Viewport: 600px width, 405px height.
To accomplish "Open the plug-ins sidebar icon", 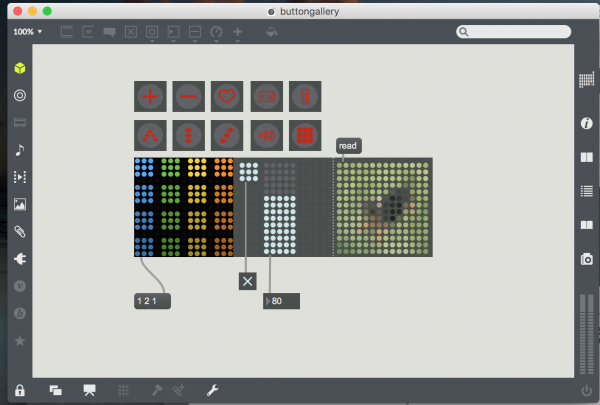I will (20, 259).
